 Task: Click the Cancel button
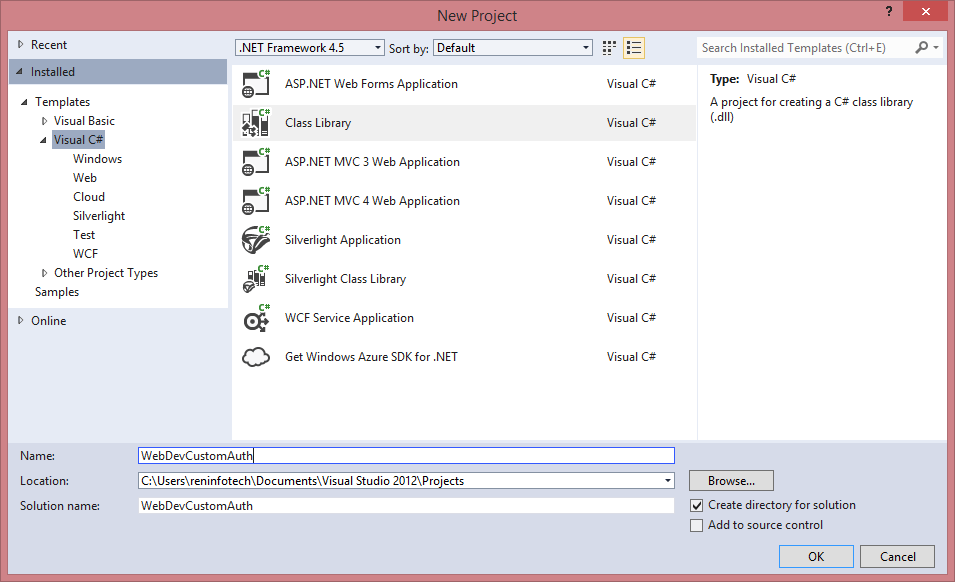(x=897, y=556)
